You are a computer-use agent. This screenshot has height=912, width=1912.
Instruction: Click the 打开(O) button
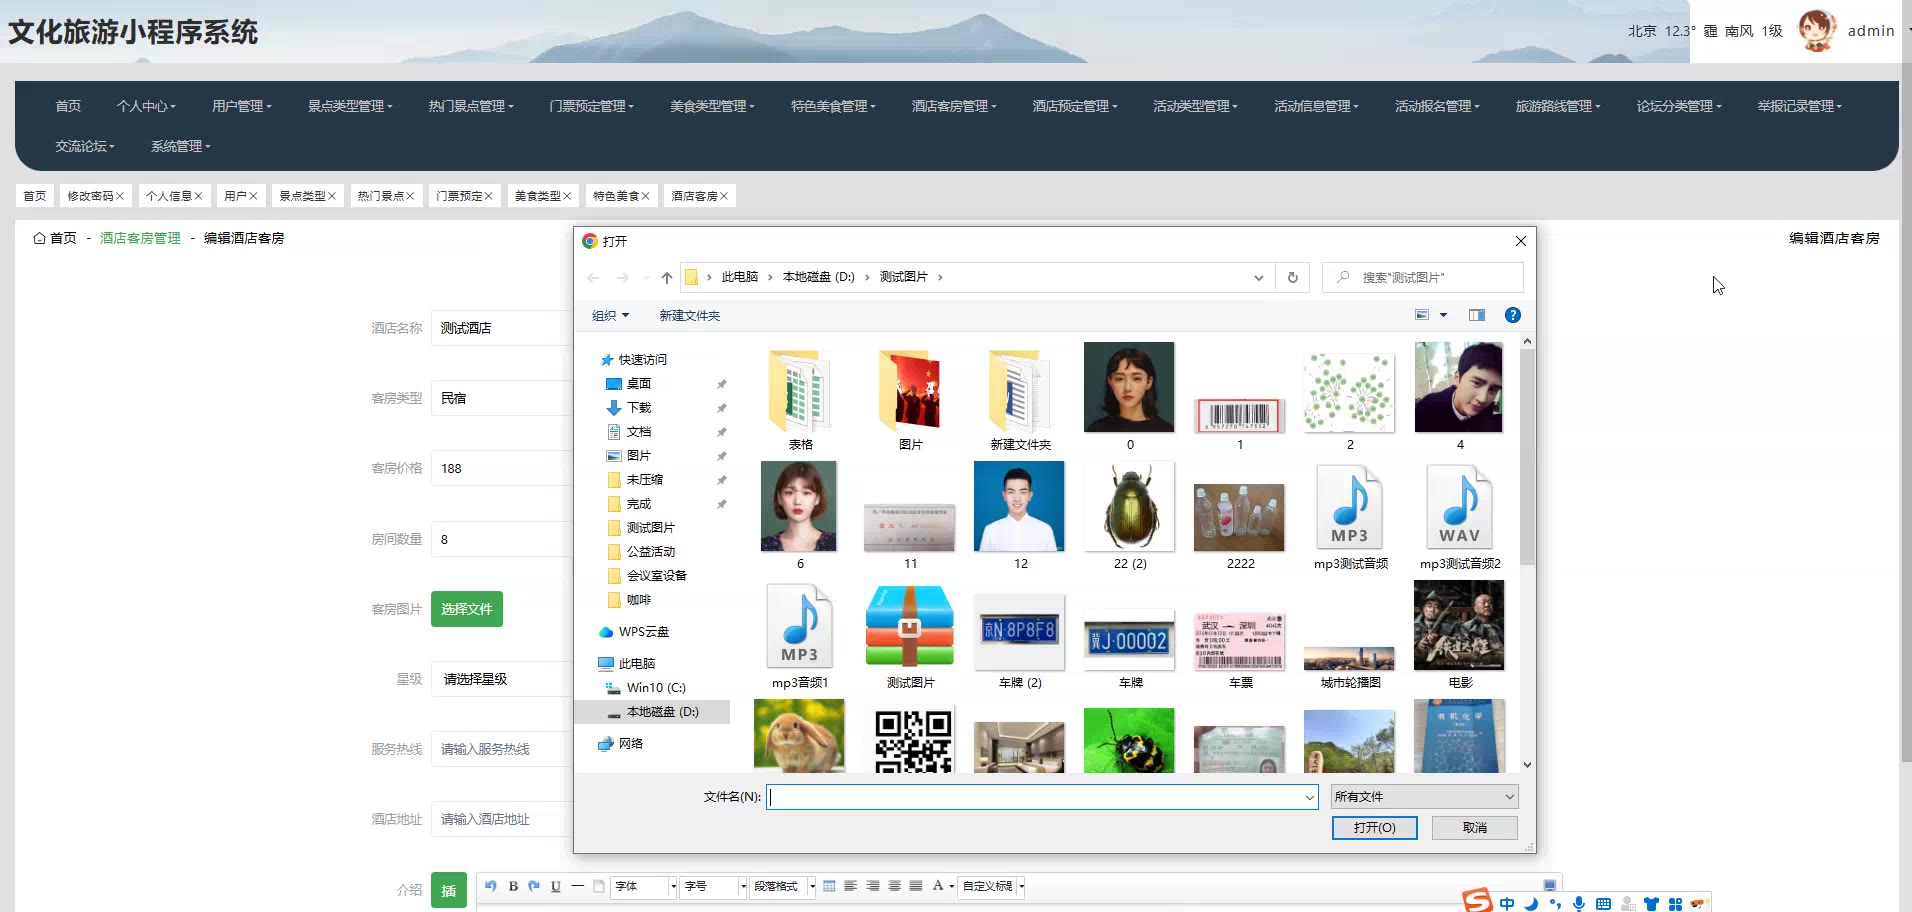pyautogui.click(x=1374, y=828)
